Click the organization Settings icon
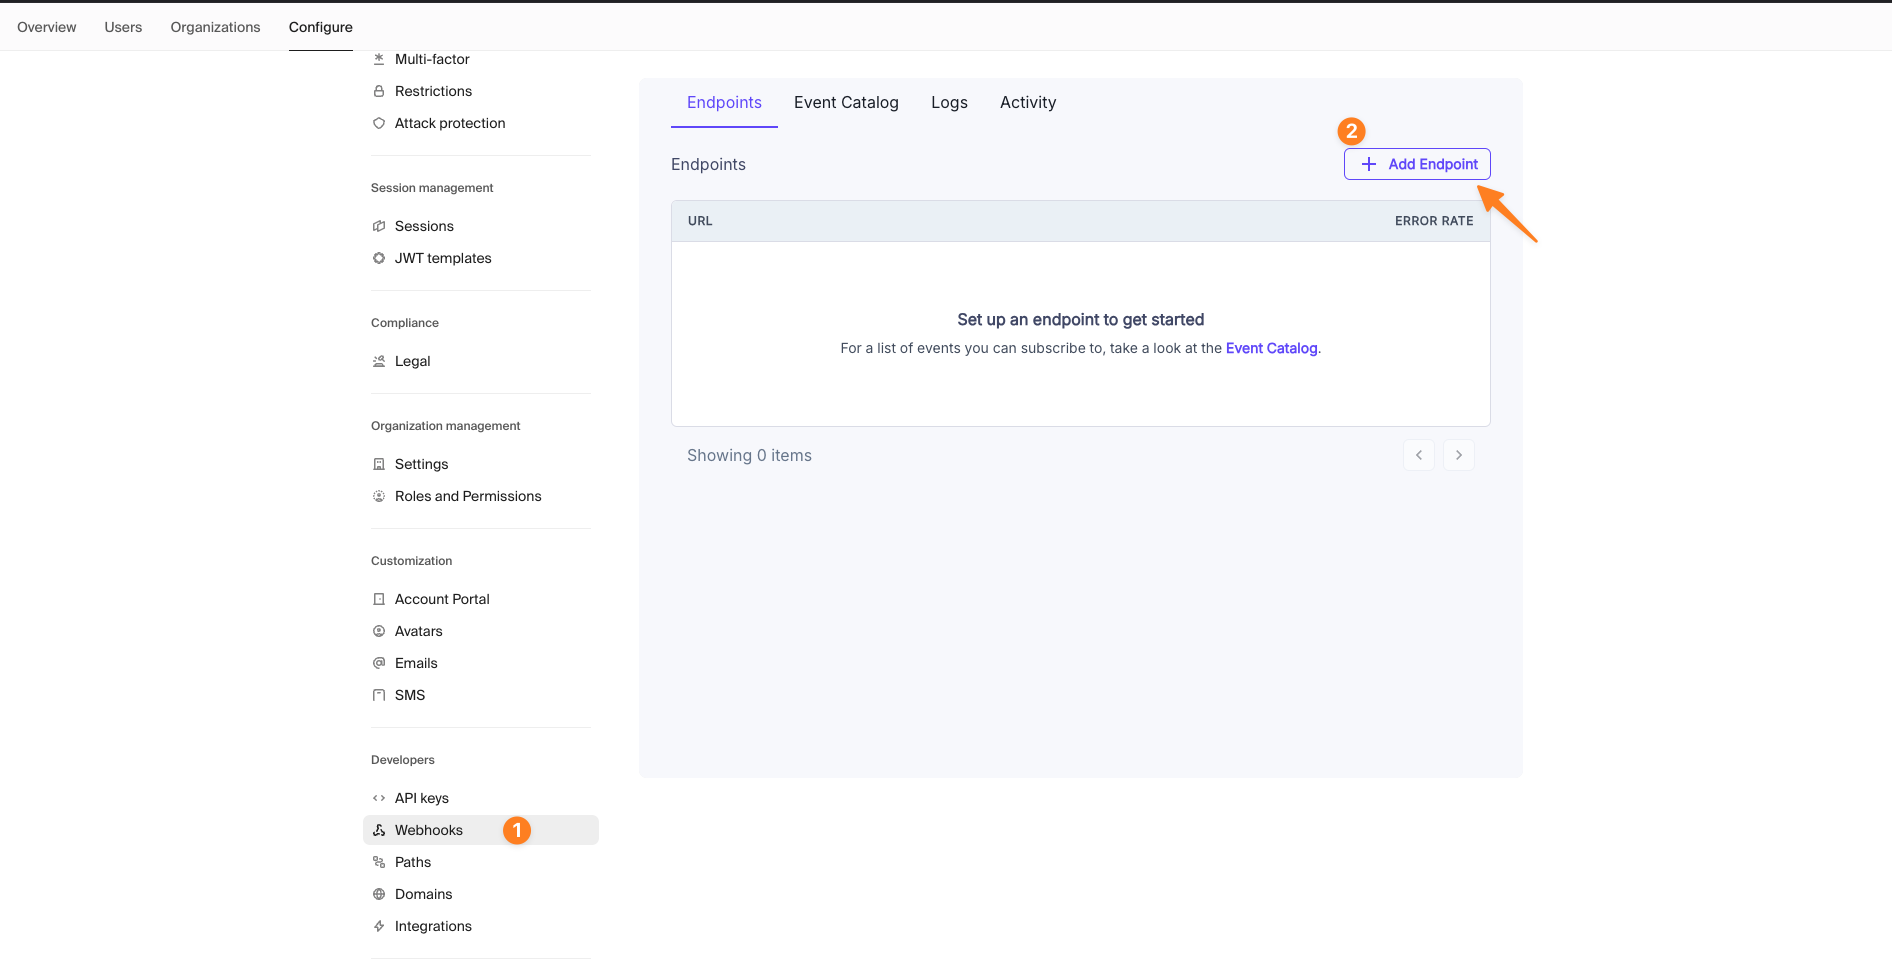The image size is (1892, 977). tap(379, 464)
